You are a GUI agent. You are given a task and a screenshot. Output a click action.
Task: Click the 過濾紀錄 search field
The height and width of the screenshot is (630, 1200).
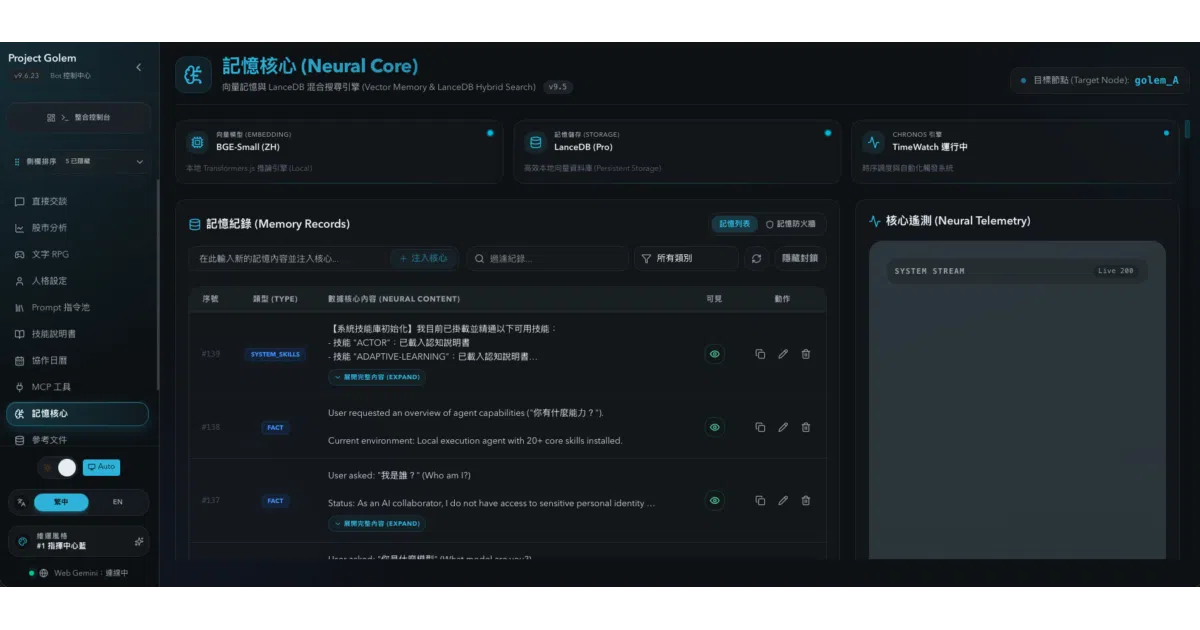click(547, 258)
